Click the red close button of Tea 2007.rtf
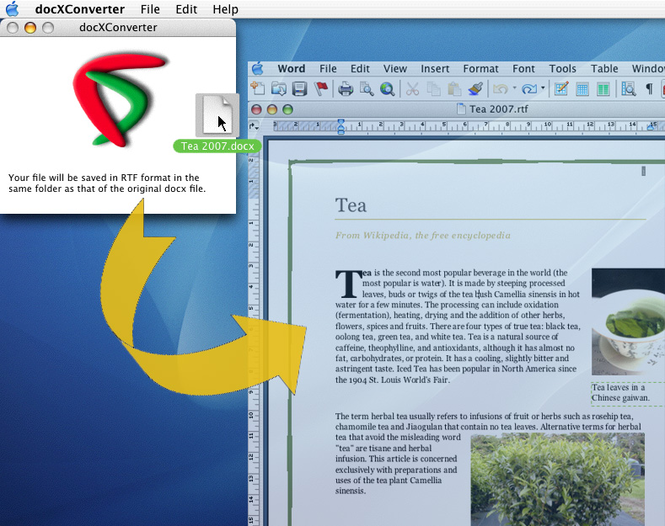 point(256,109)
